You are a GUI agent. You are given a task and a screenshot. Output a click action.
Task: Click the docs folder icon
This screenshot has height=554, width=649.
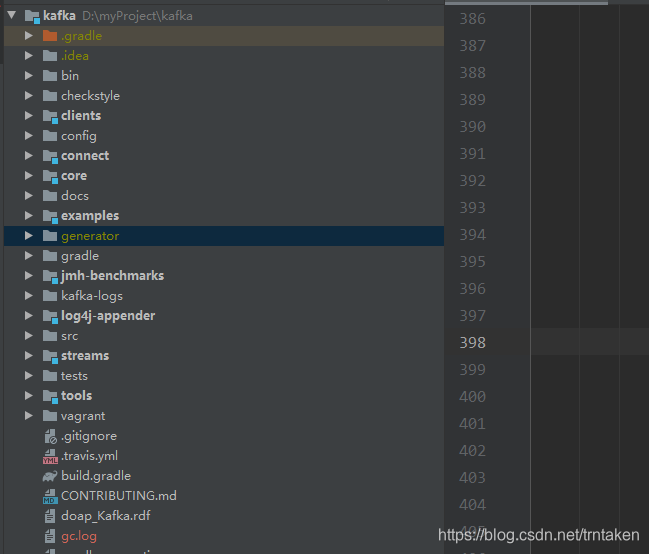point(50,195)
